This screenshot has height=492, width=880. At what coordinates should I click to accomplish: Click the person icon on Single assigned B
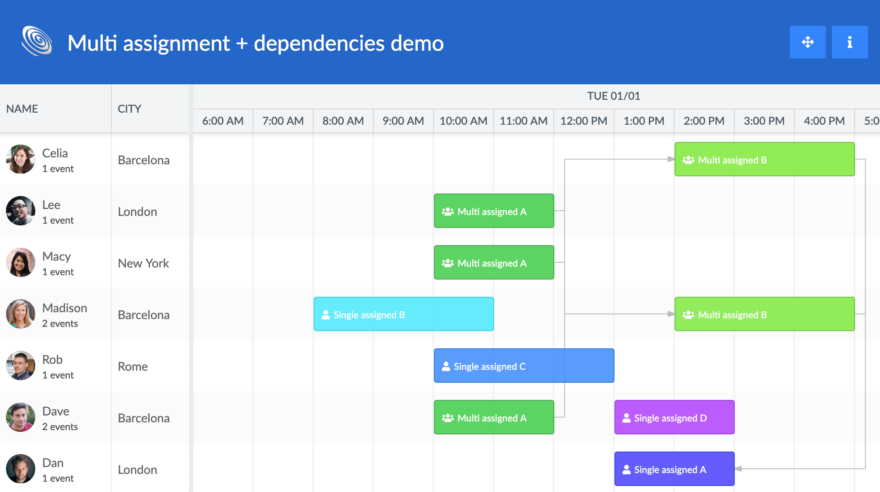pos(325,315)
